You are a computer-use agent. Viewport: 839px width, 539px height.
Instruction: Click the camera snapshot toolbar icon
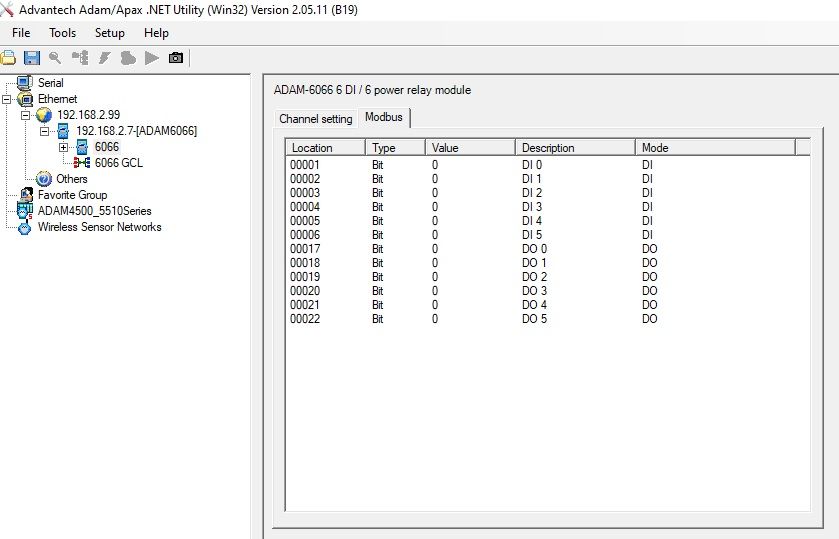click(176, 58)
